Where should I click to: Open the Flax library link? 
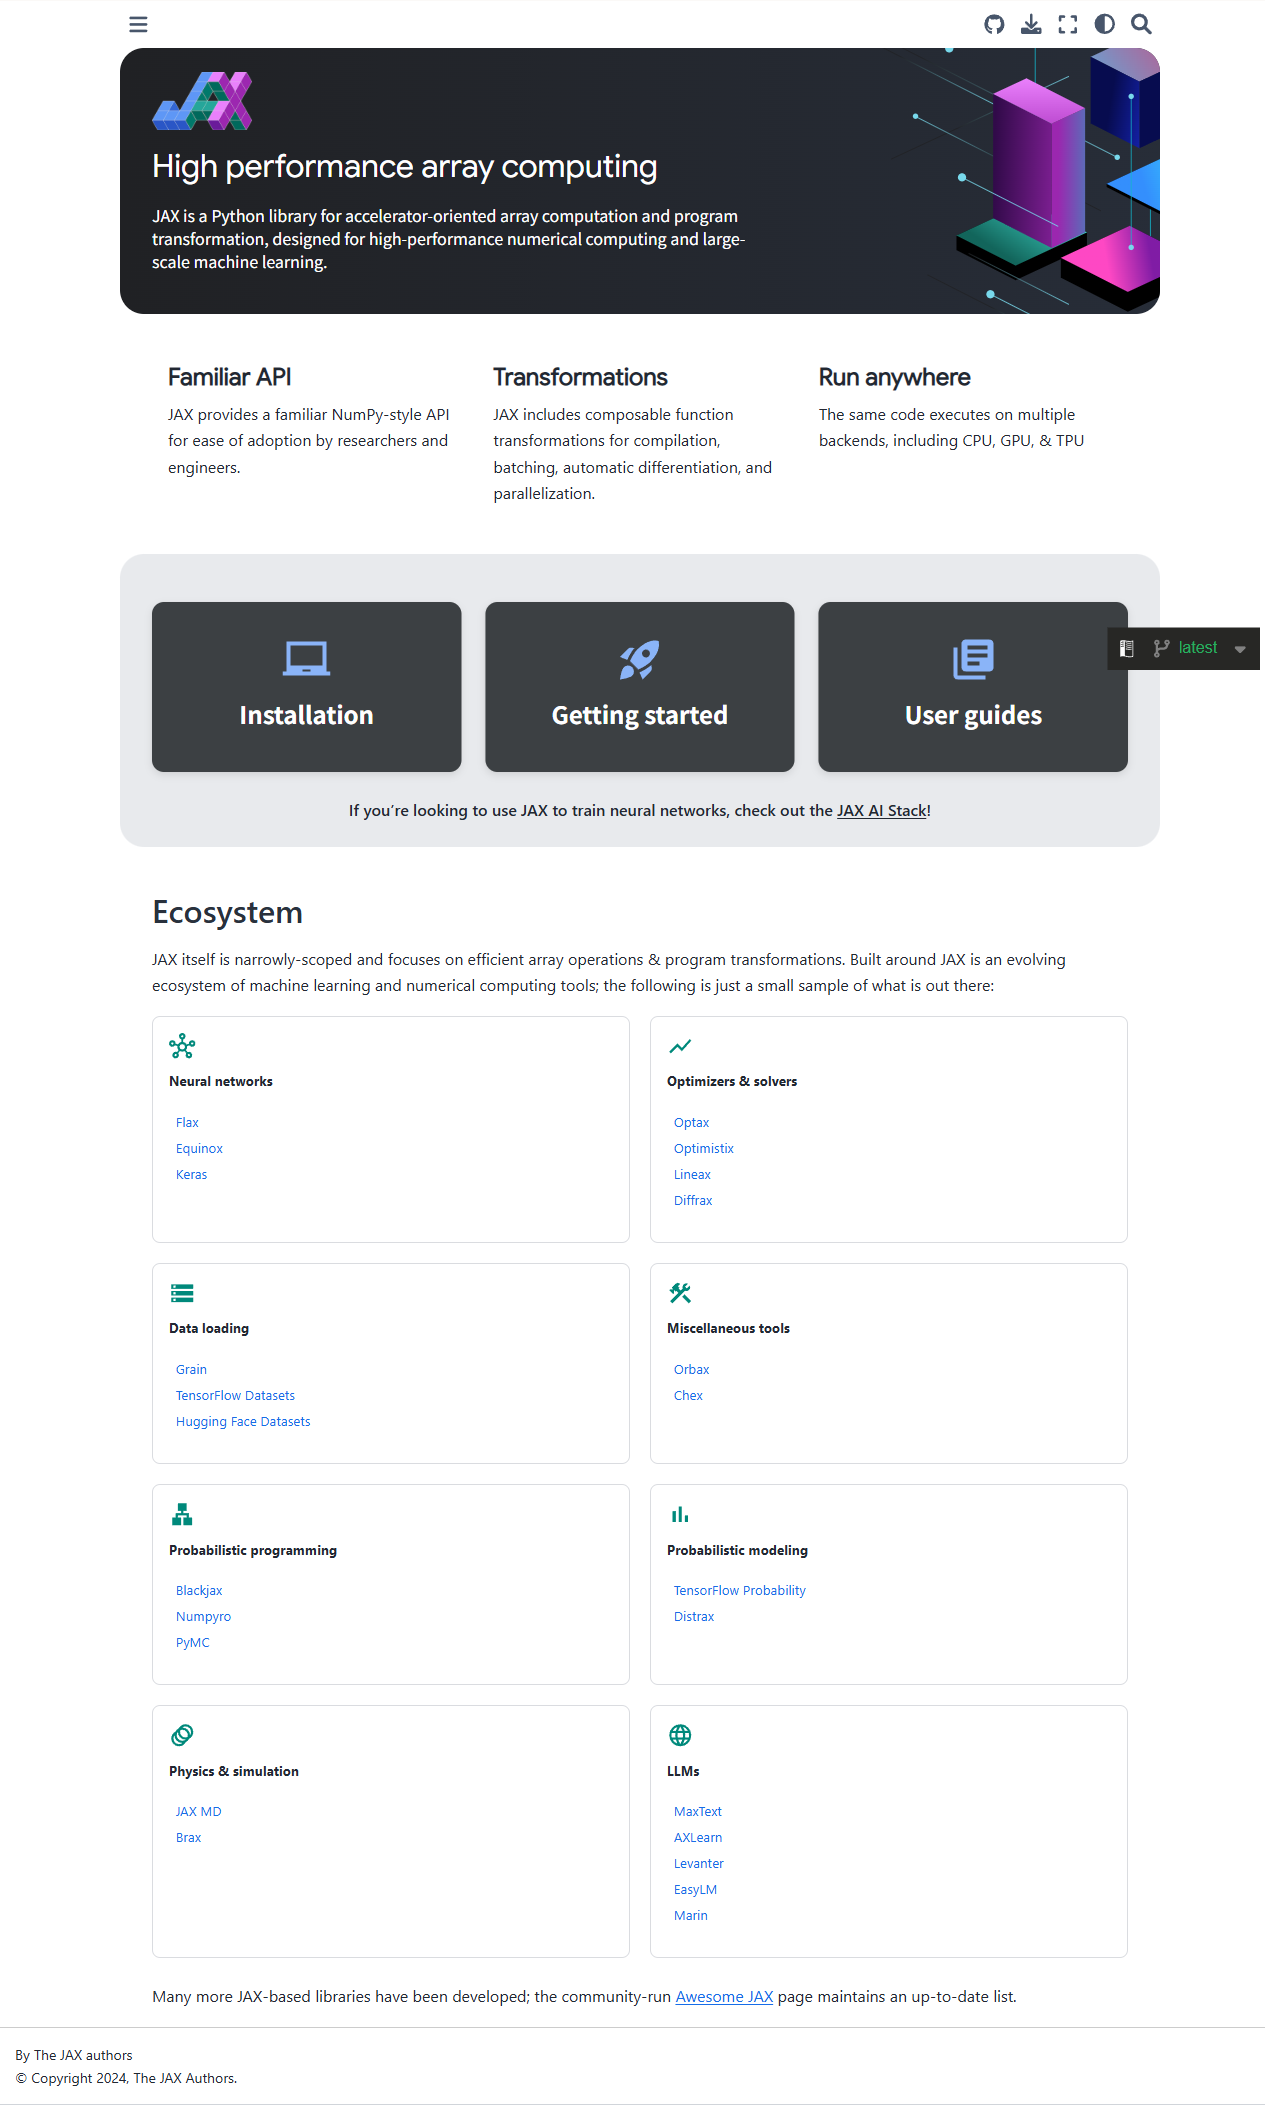(187, 1123)
